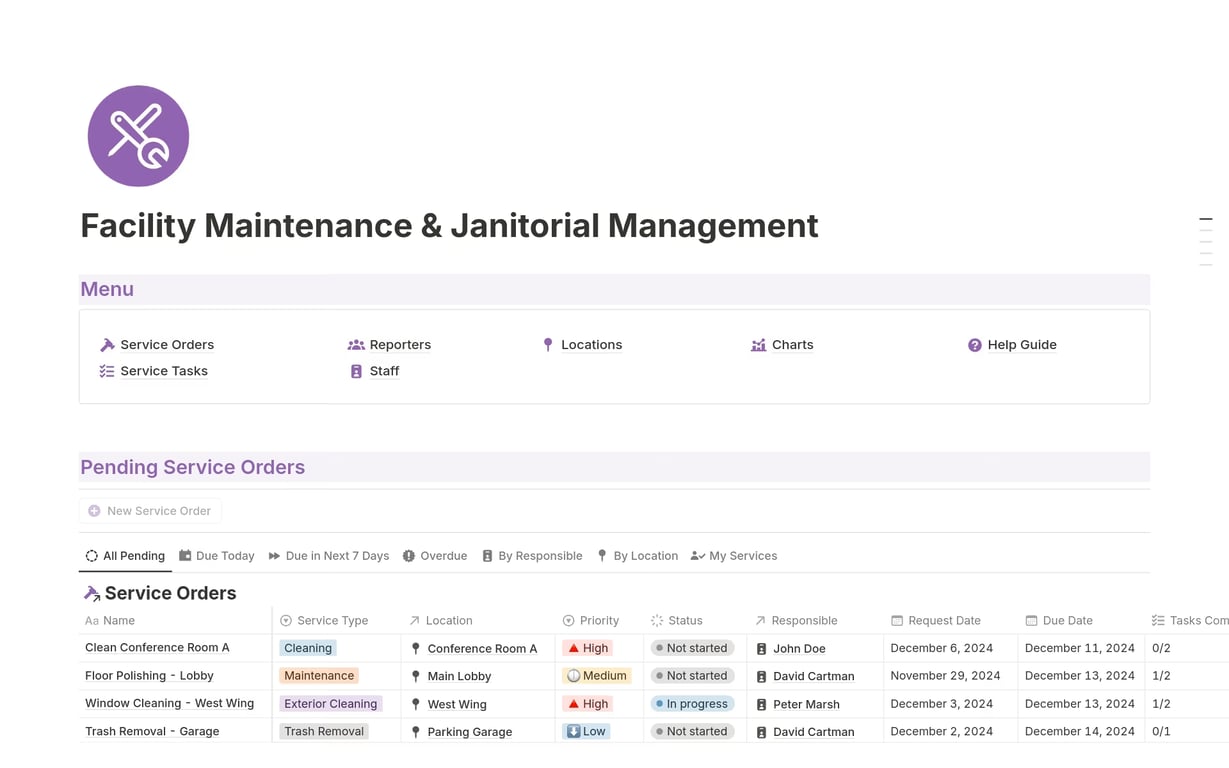Open the Help Guide link
This screenshot has height=768, width=1229.
point(1022,345)
